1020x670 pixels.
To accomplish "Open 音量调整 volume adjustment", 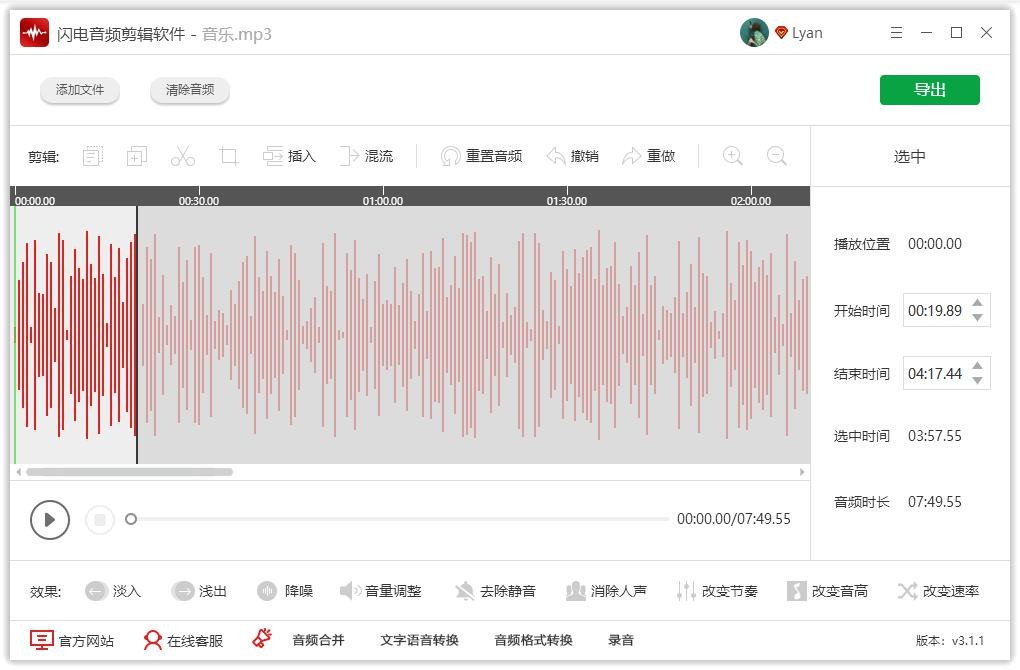I will click(x=381, y=591).
